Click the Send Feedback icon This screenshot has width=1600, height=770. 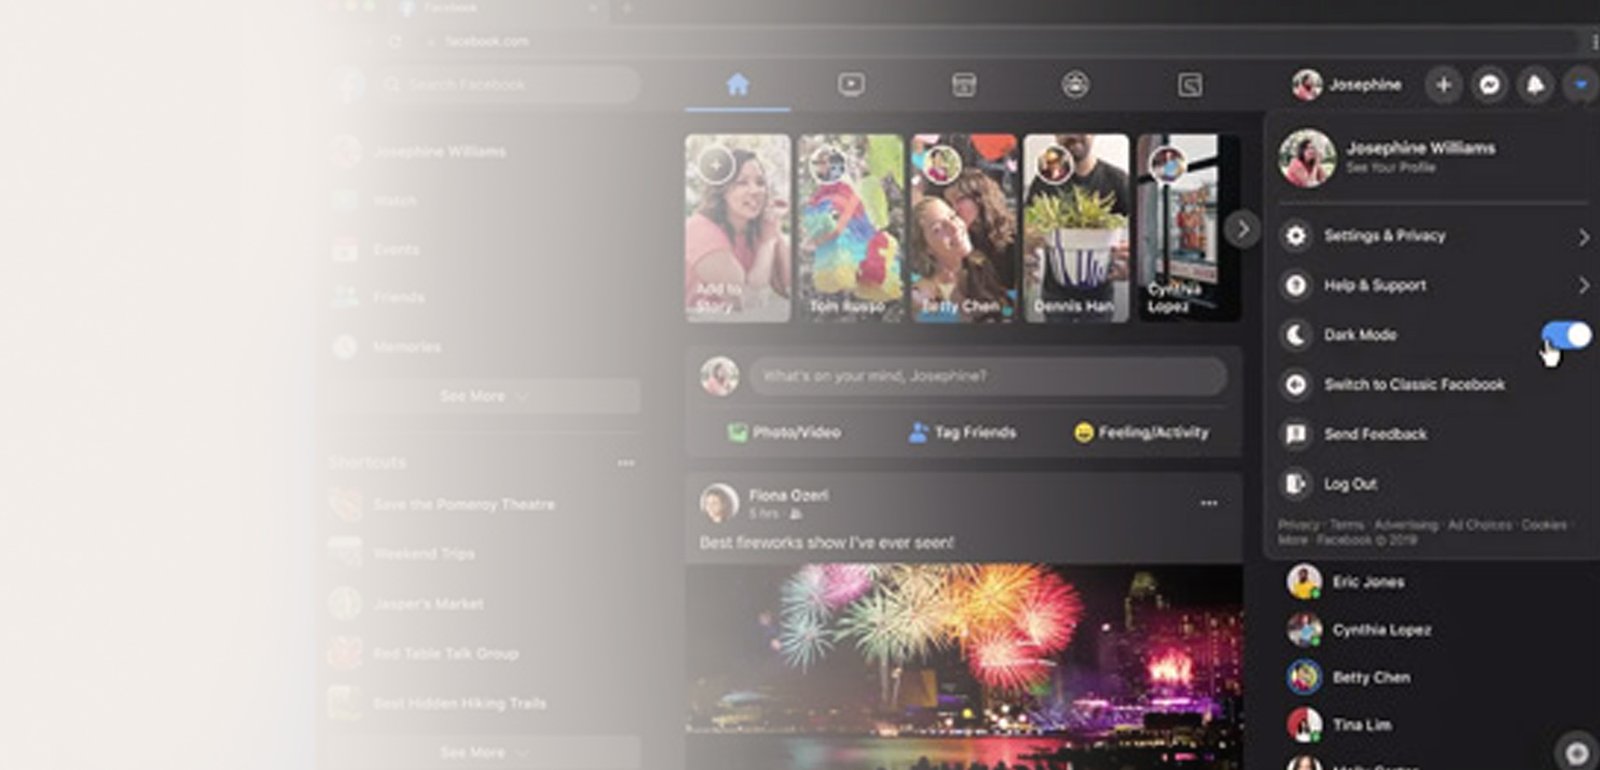click(x=1296, y=434)
